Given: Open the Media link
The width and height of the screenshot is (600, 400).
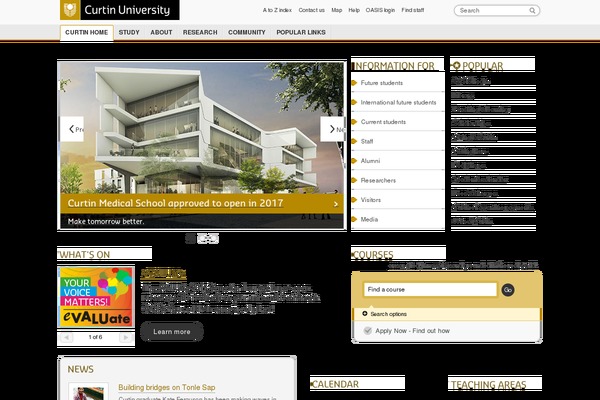Looking at the screenshot, I should click(369, 220).
